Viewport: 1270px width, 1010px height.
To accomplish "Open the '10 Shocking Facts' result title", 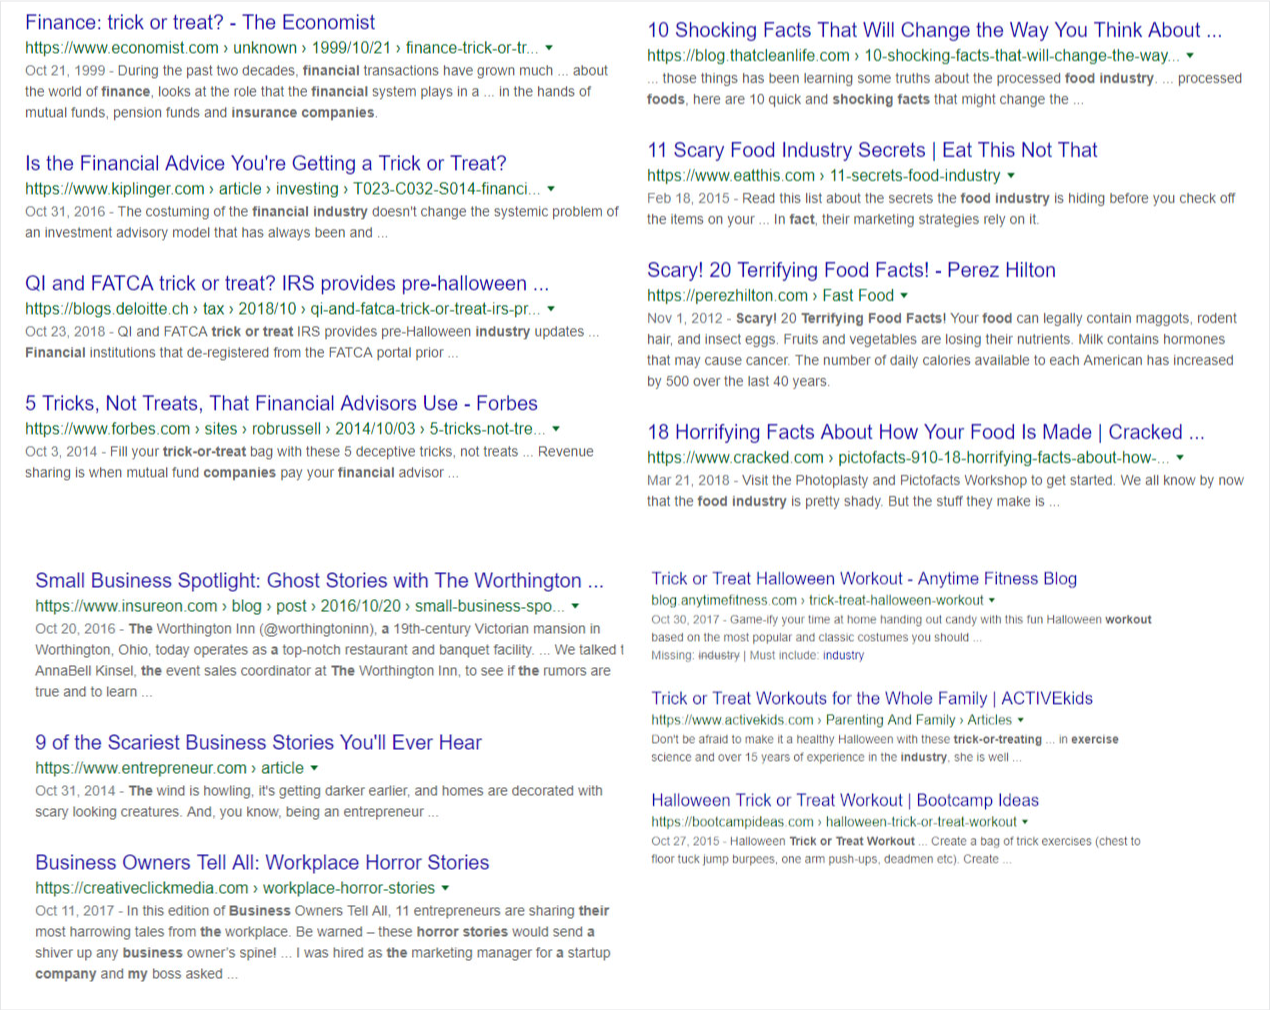I will coord(934,30).
